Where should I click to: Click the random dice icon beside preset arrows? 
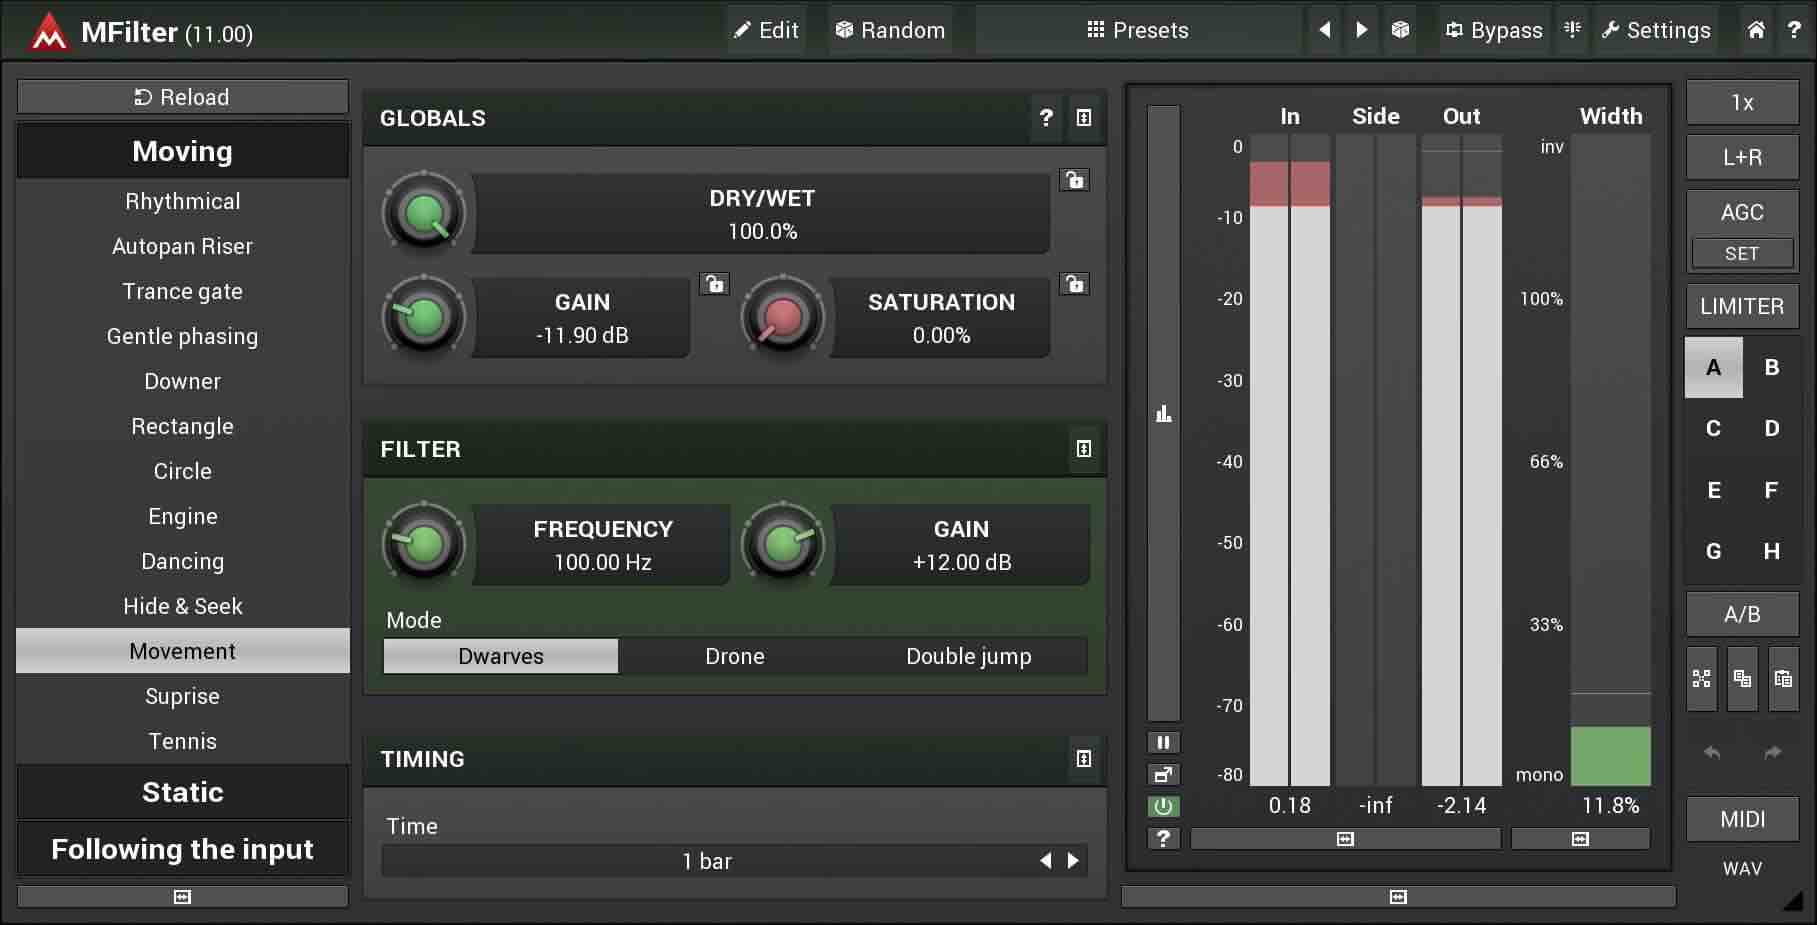click(1400, 30)
